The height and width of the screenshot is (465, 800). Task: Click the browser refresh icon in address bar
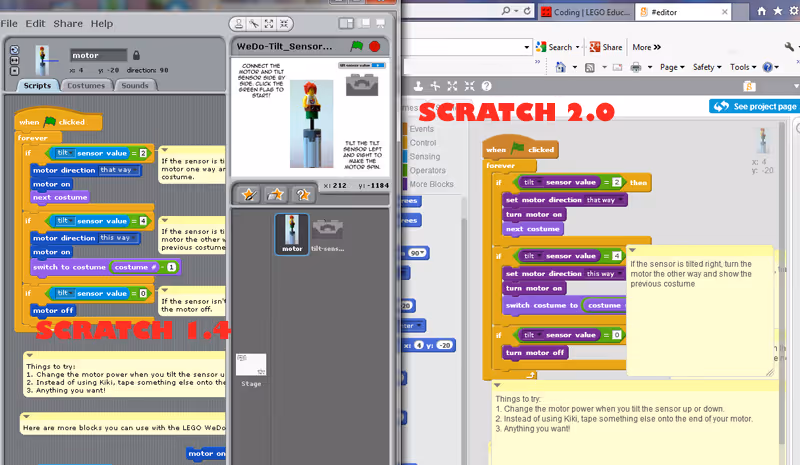[x=527, y=11]
